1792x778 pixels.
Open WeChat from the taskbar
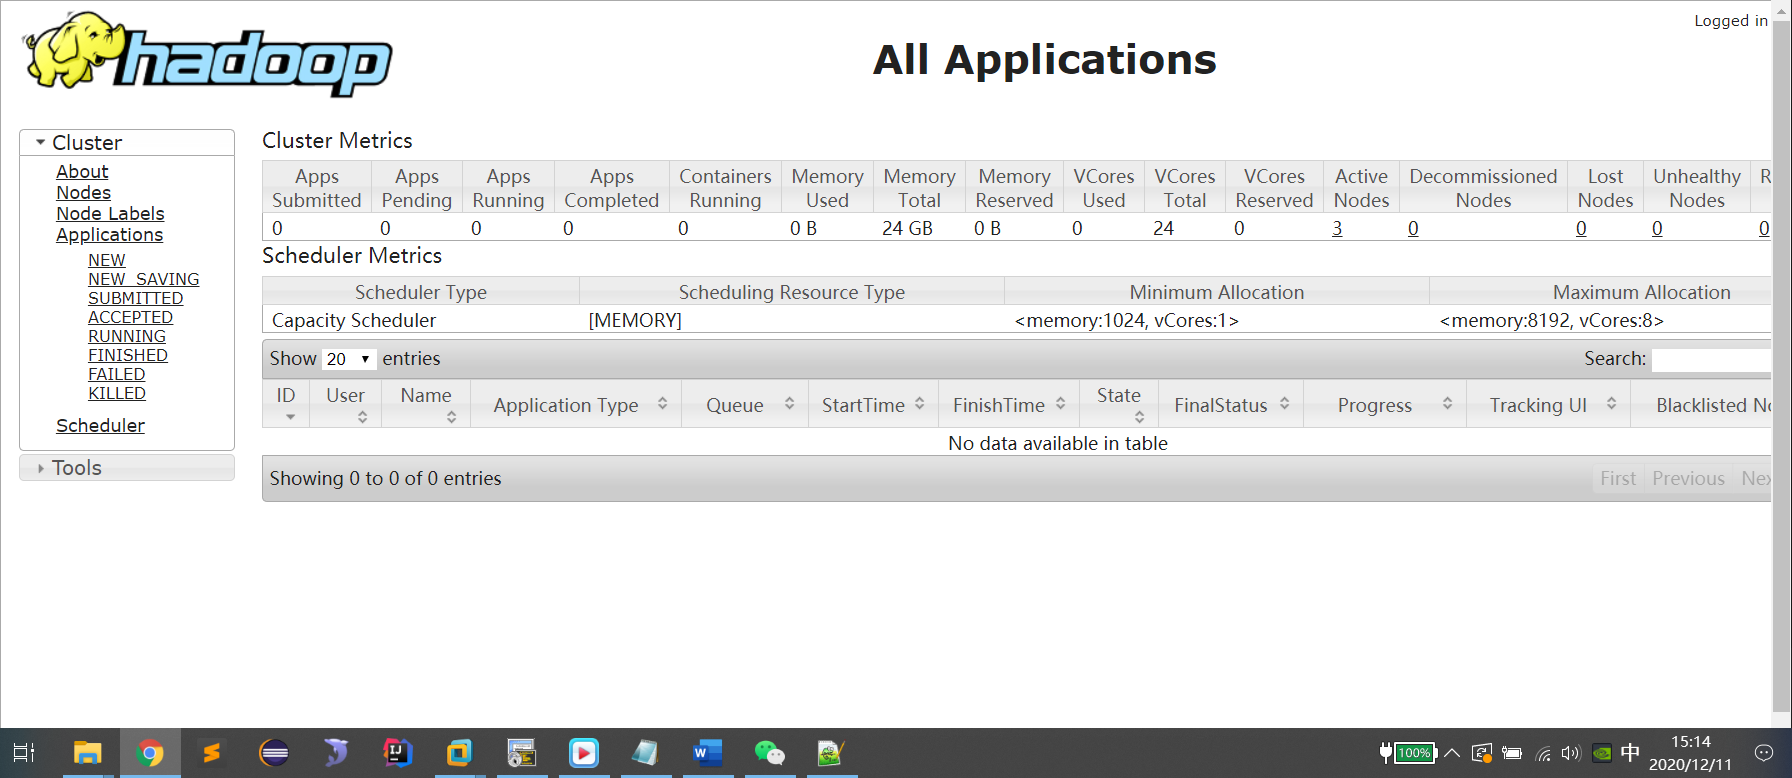click(x=769, y=753)
